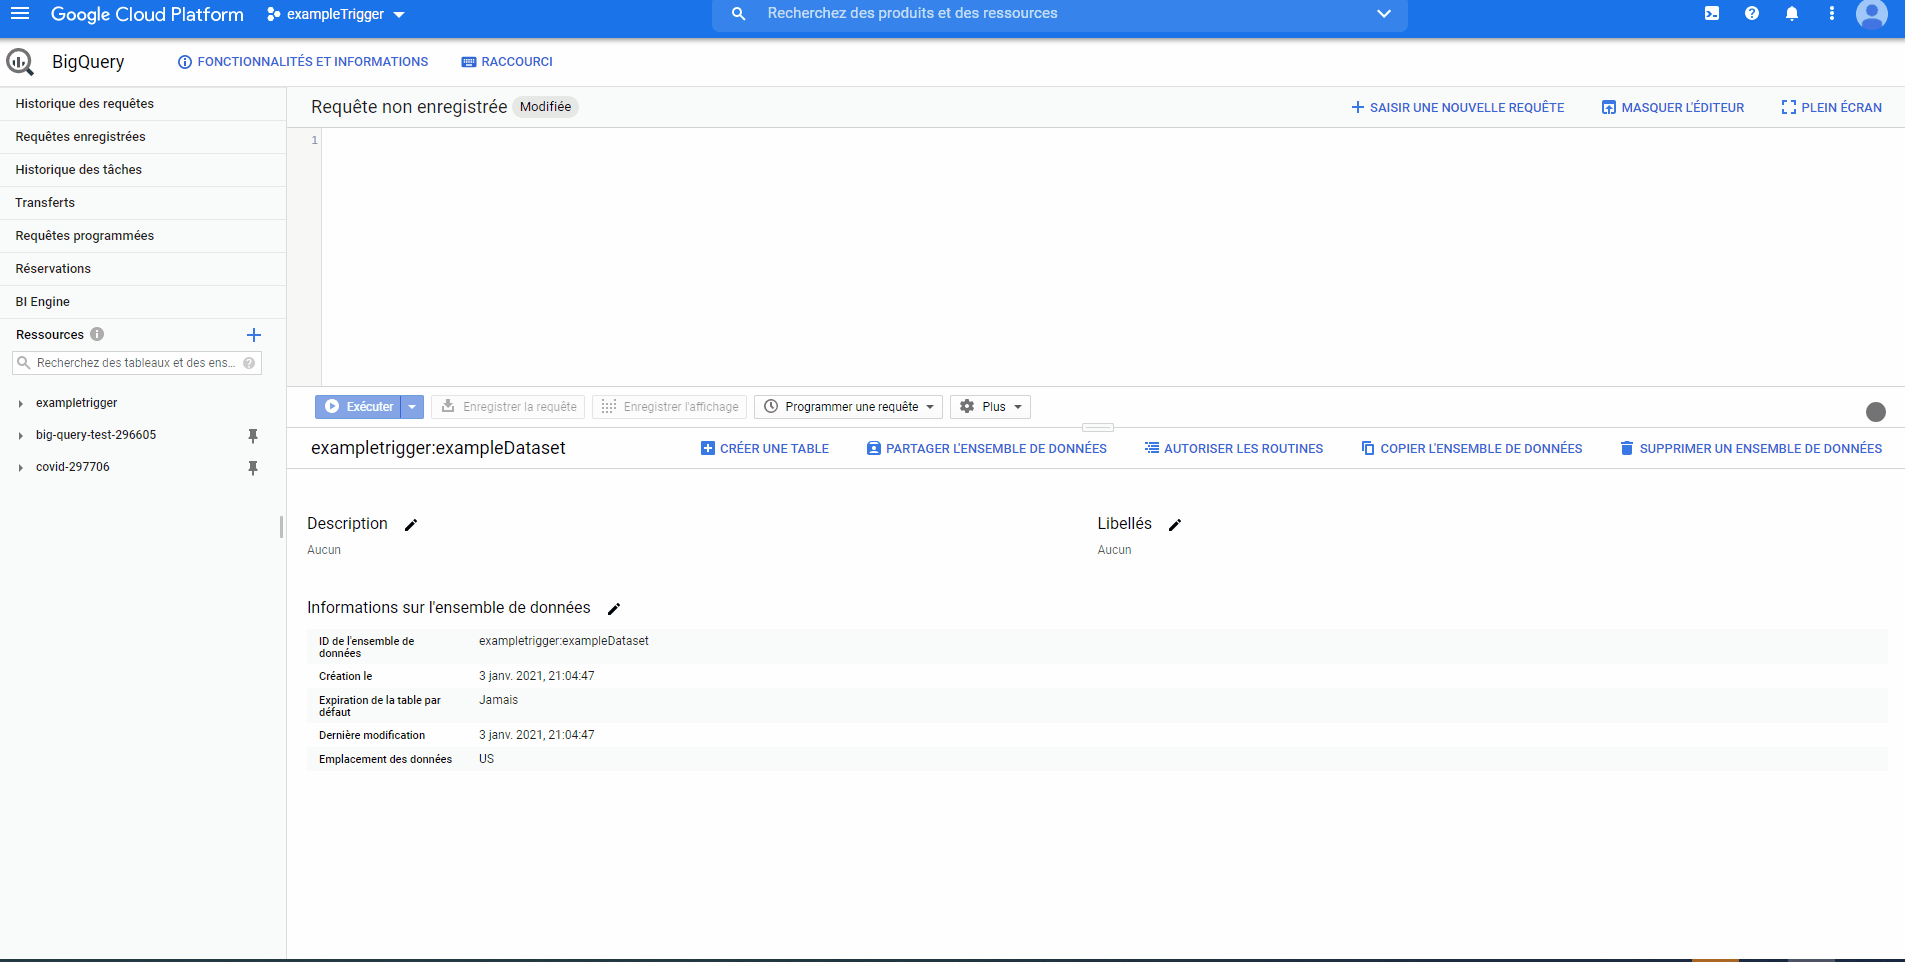Image resolution: width=1905 pixels, height=962 pixels.
Task: Click Masquer l'éditeur
Action: [x=1673, y=107]
